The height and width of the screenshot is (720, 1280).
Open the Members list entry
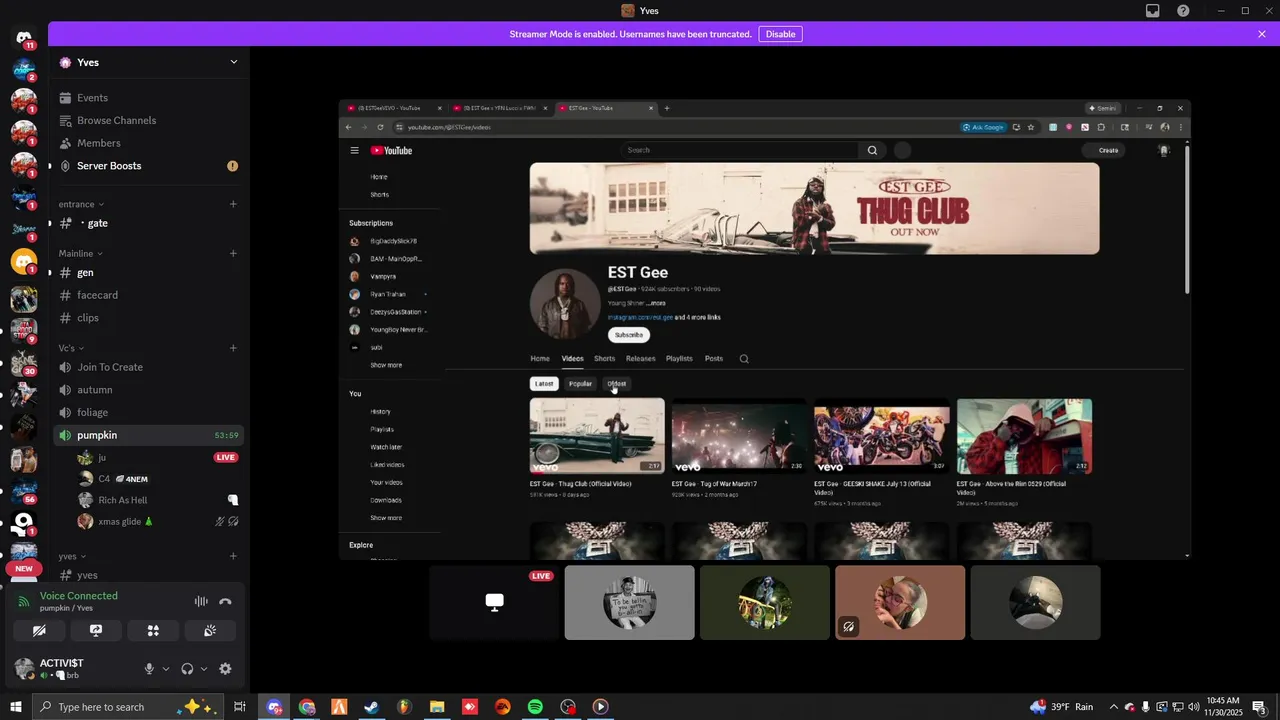(149, 143)
